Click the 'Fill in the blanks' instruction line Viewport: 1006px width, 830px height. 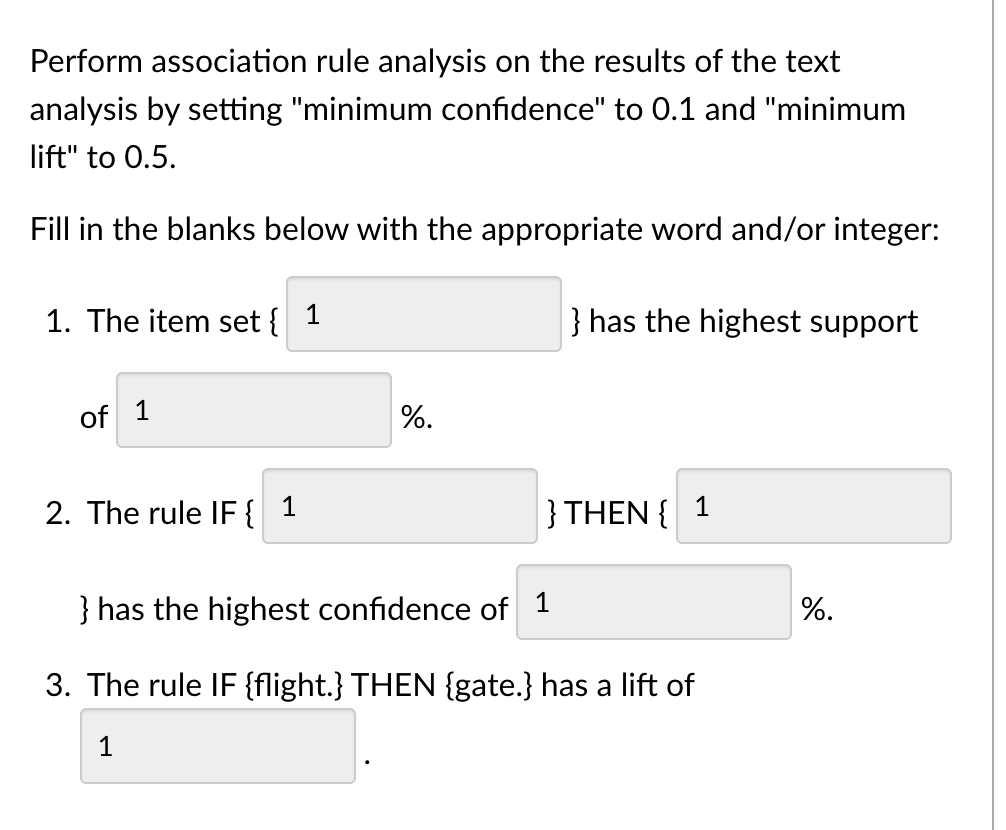[x=483, y=229]
